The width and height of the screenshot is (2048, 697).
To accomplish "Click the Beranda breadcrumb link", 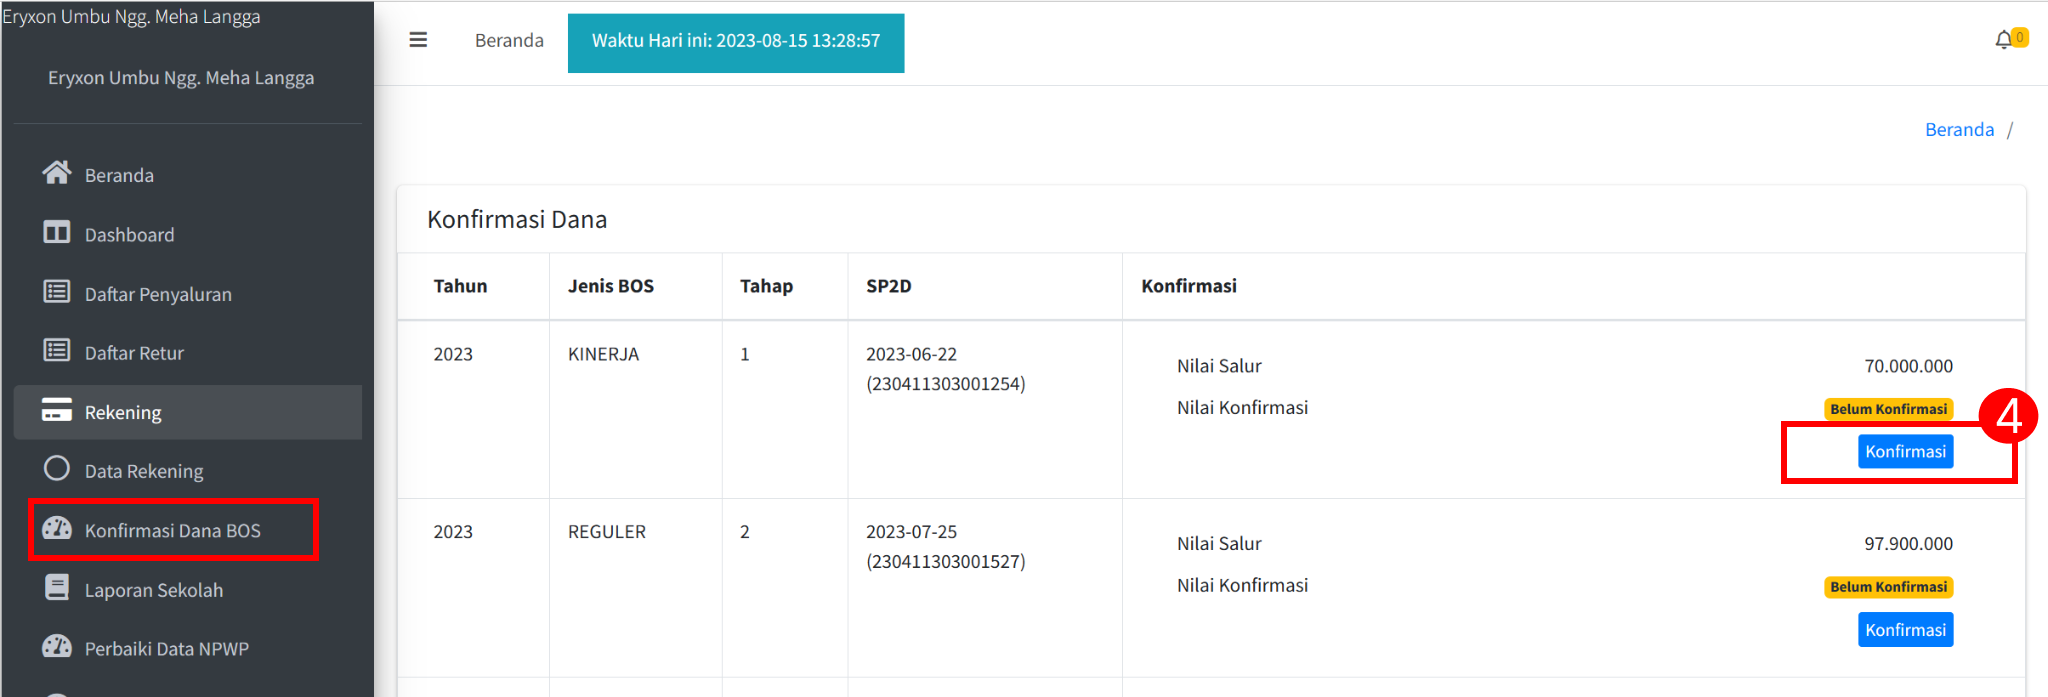I will [1959, 130].
